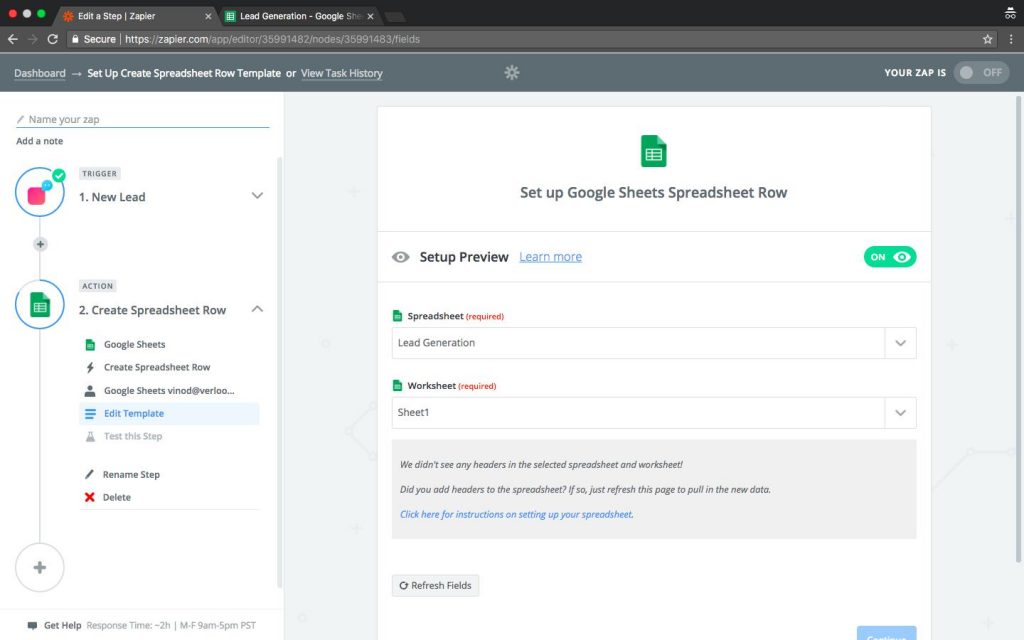Open the Chrome three-dot menu
Image resolution: width=1024 pixels, height=640 pixels.
[x=1011, y=39]
